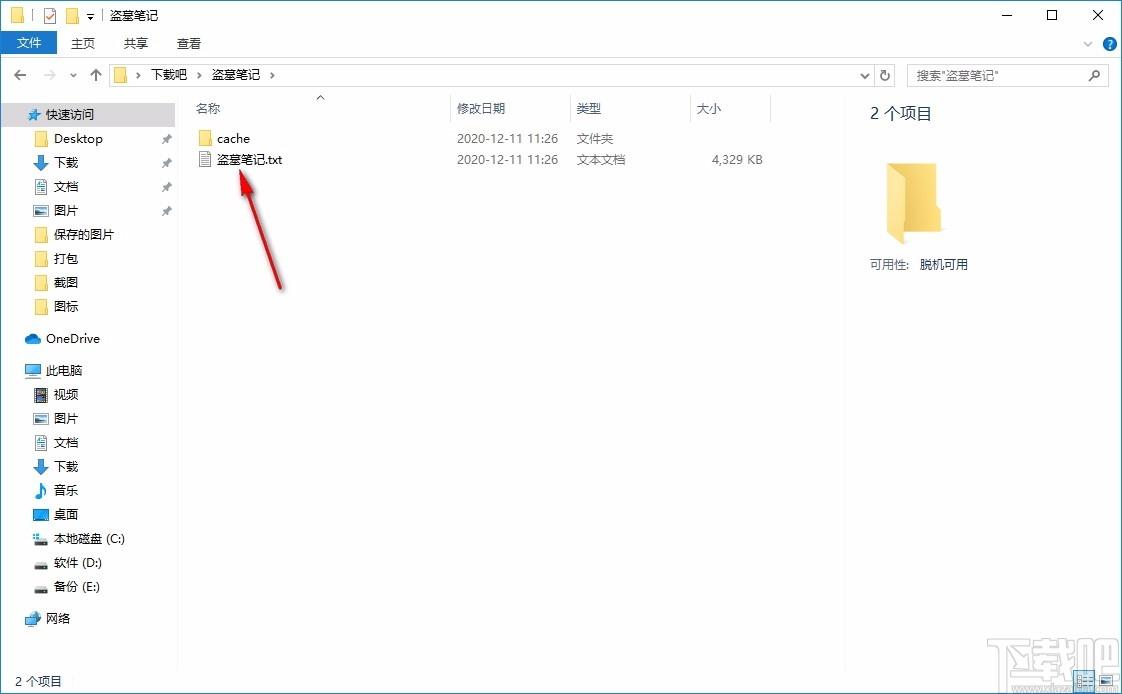Open 图标 folder in sidebar
This screenshot has width=1122, height=694.
66,306
